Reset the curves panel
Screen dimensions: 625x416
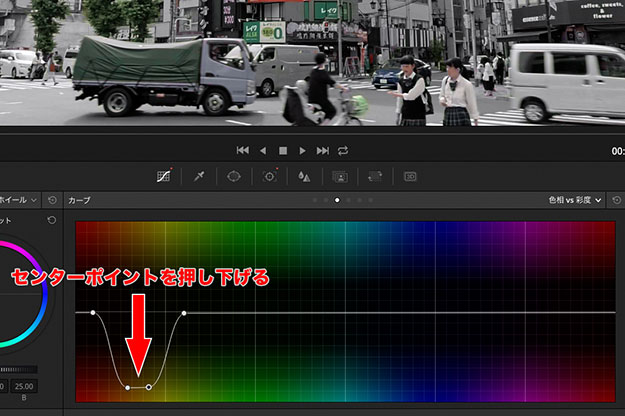pyautogui.click(x=612, y=200)
